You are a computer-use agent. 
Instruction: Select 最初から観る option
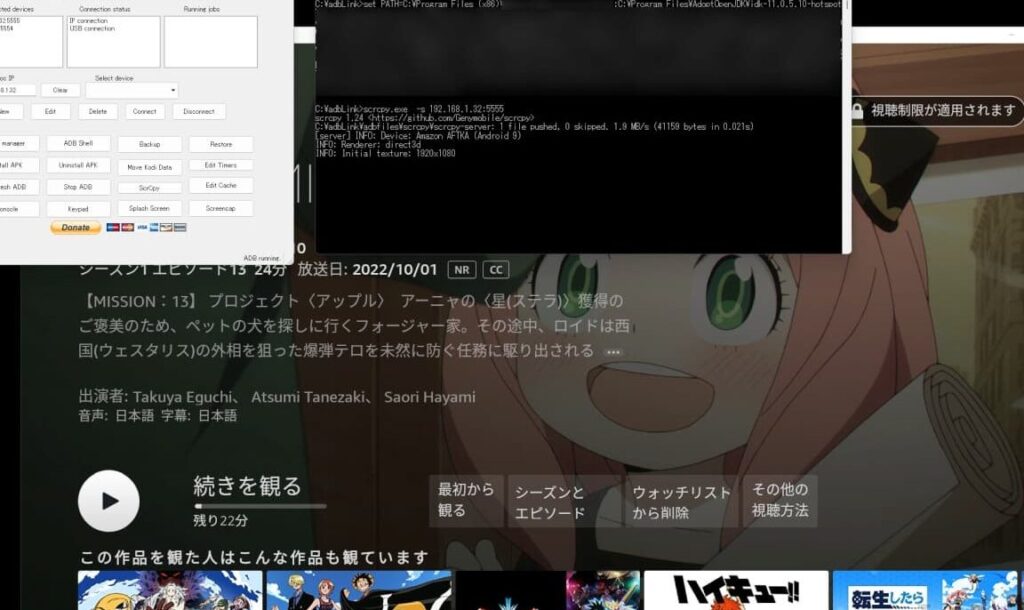(466, 500)
